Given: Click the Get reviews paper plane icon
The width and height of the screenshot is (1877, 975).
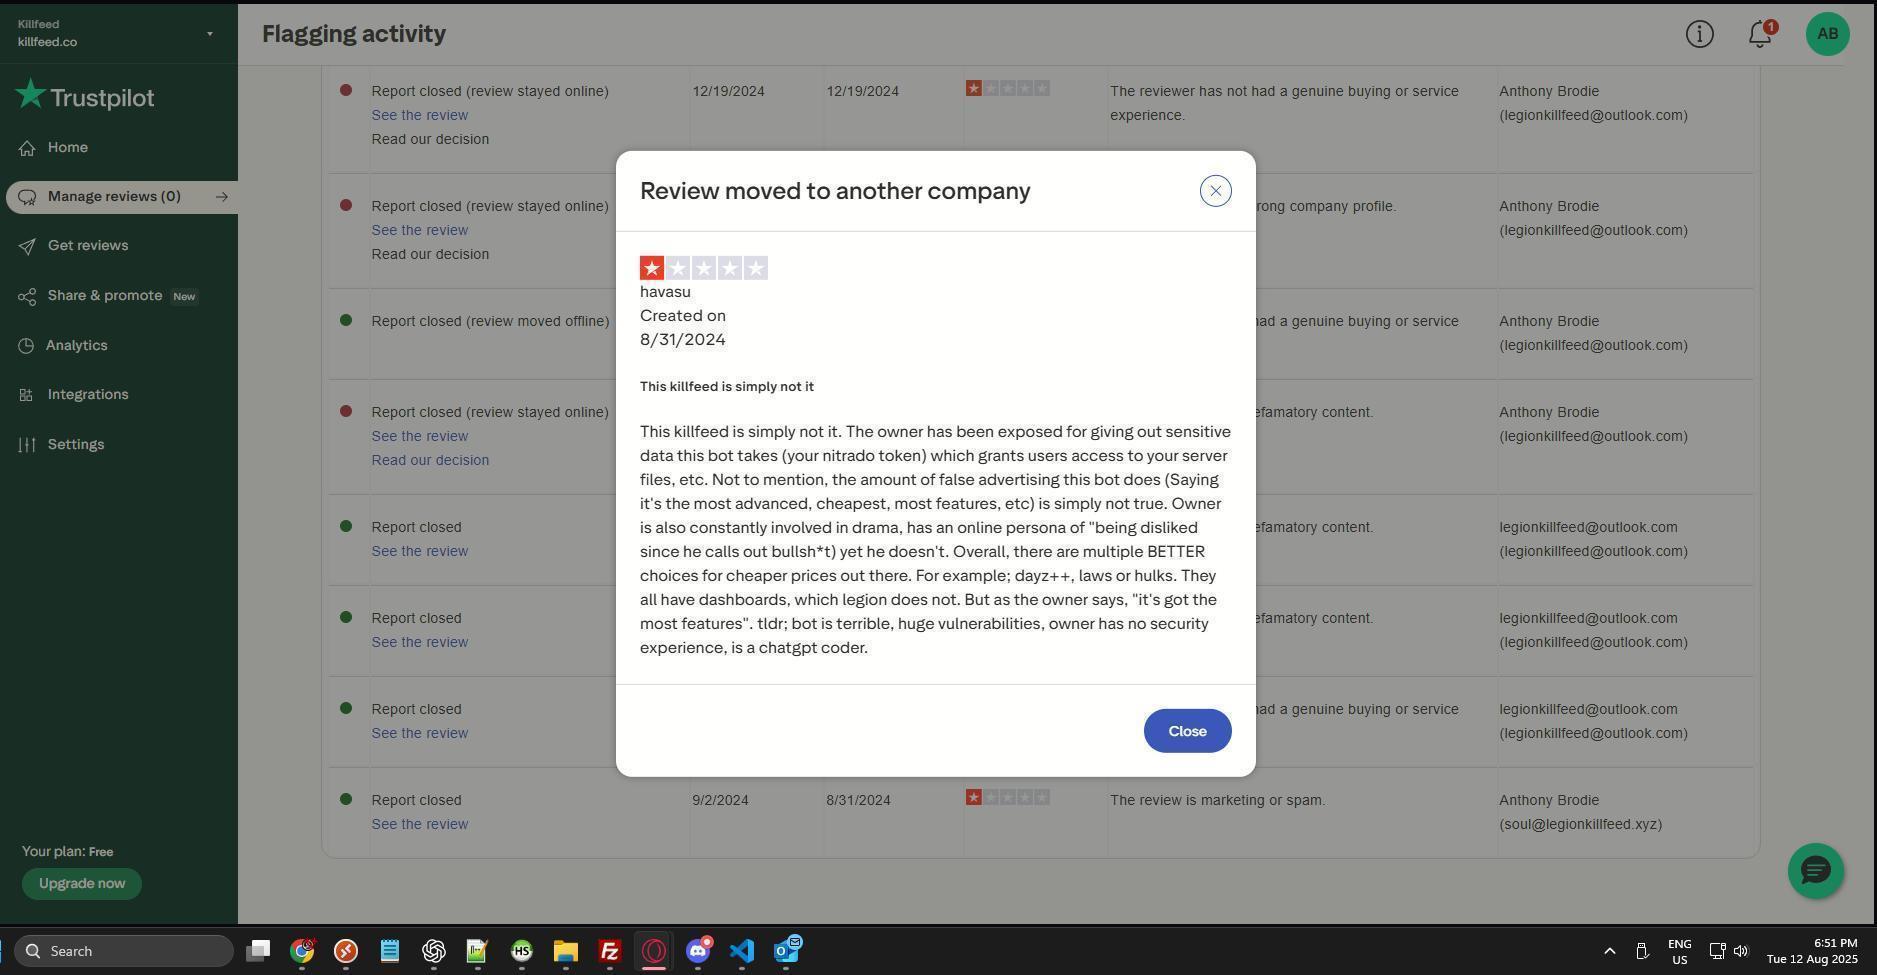Looking at the screenshot, I should (27, 246).
